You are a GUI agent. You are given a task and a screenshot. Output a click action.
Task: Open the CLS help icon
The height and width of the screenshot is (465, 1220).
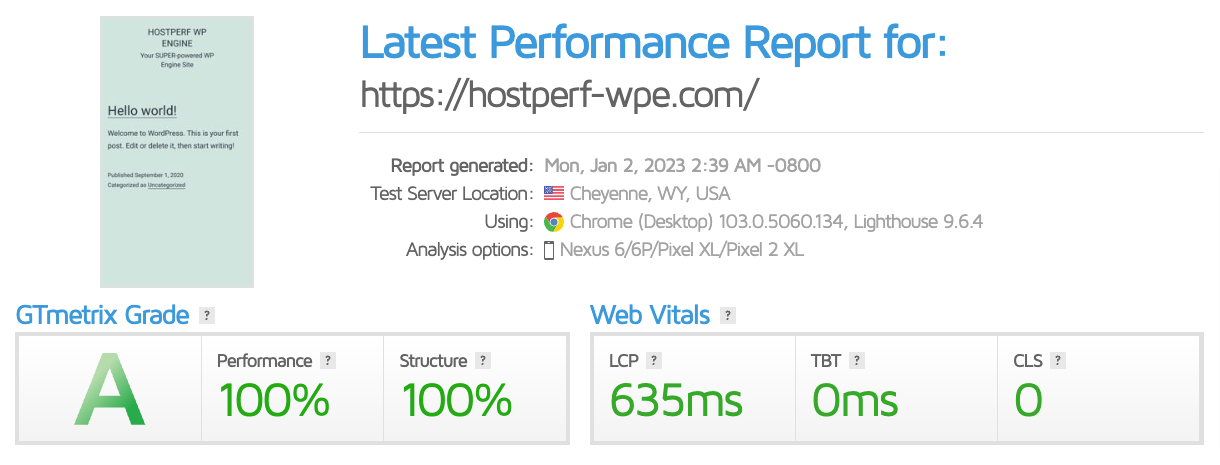[x=1058, y=361]
